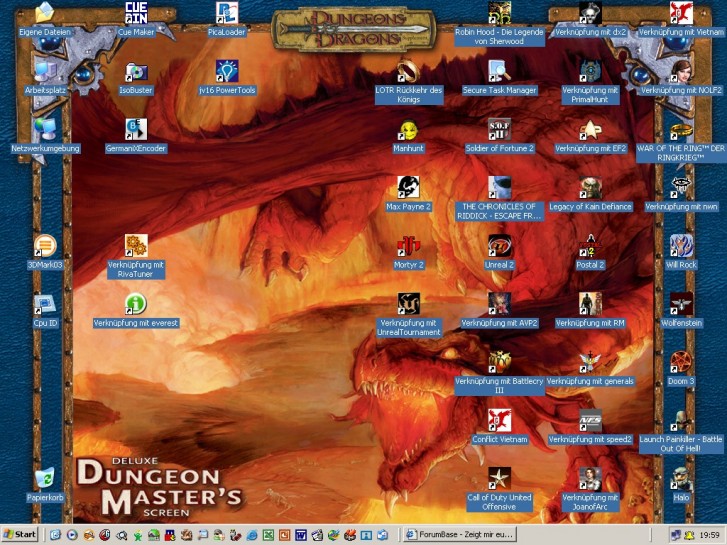Switch to ForumBase taskbar window
Viewport: 727px width, 545px height.
pos(461,535)
